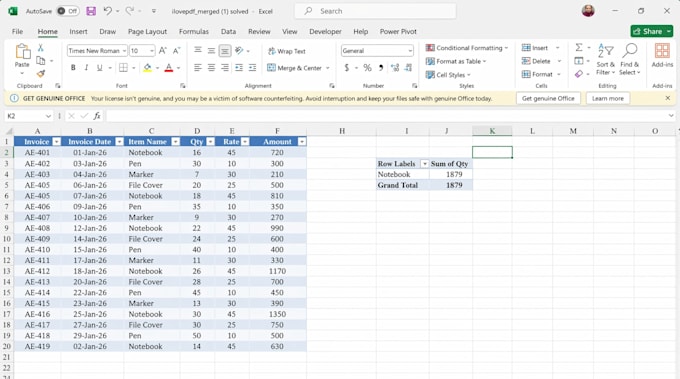Open the General number format dropdown
The width and height of the screenshot is (680, 379).
[x=410, y=51]
